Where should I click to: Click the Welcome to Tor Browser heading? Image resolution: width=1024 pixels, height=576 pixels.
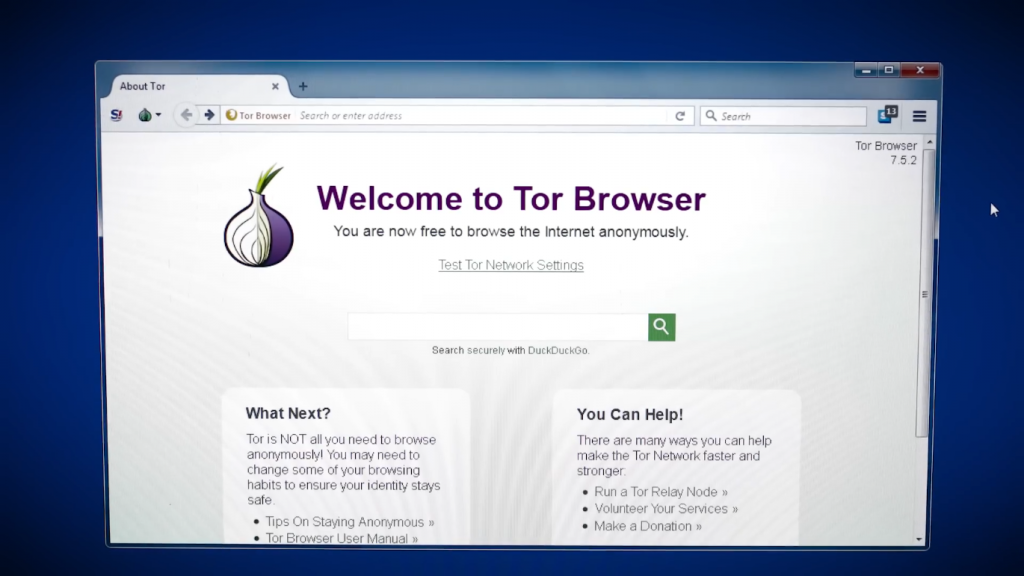click(511, 199)
